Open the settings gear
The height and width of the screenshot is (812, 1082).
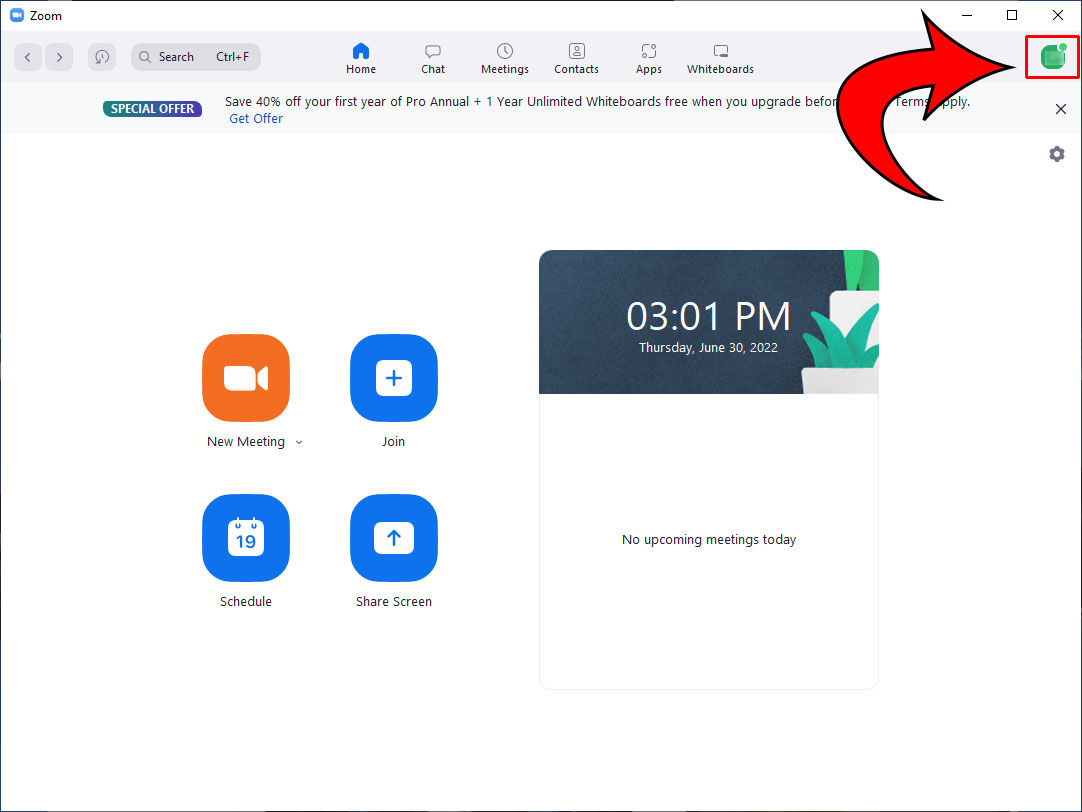pos(1057,154)
